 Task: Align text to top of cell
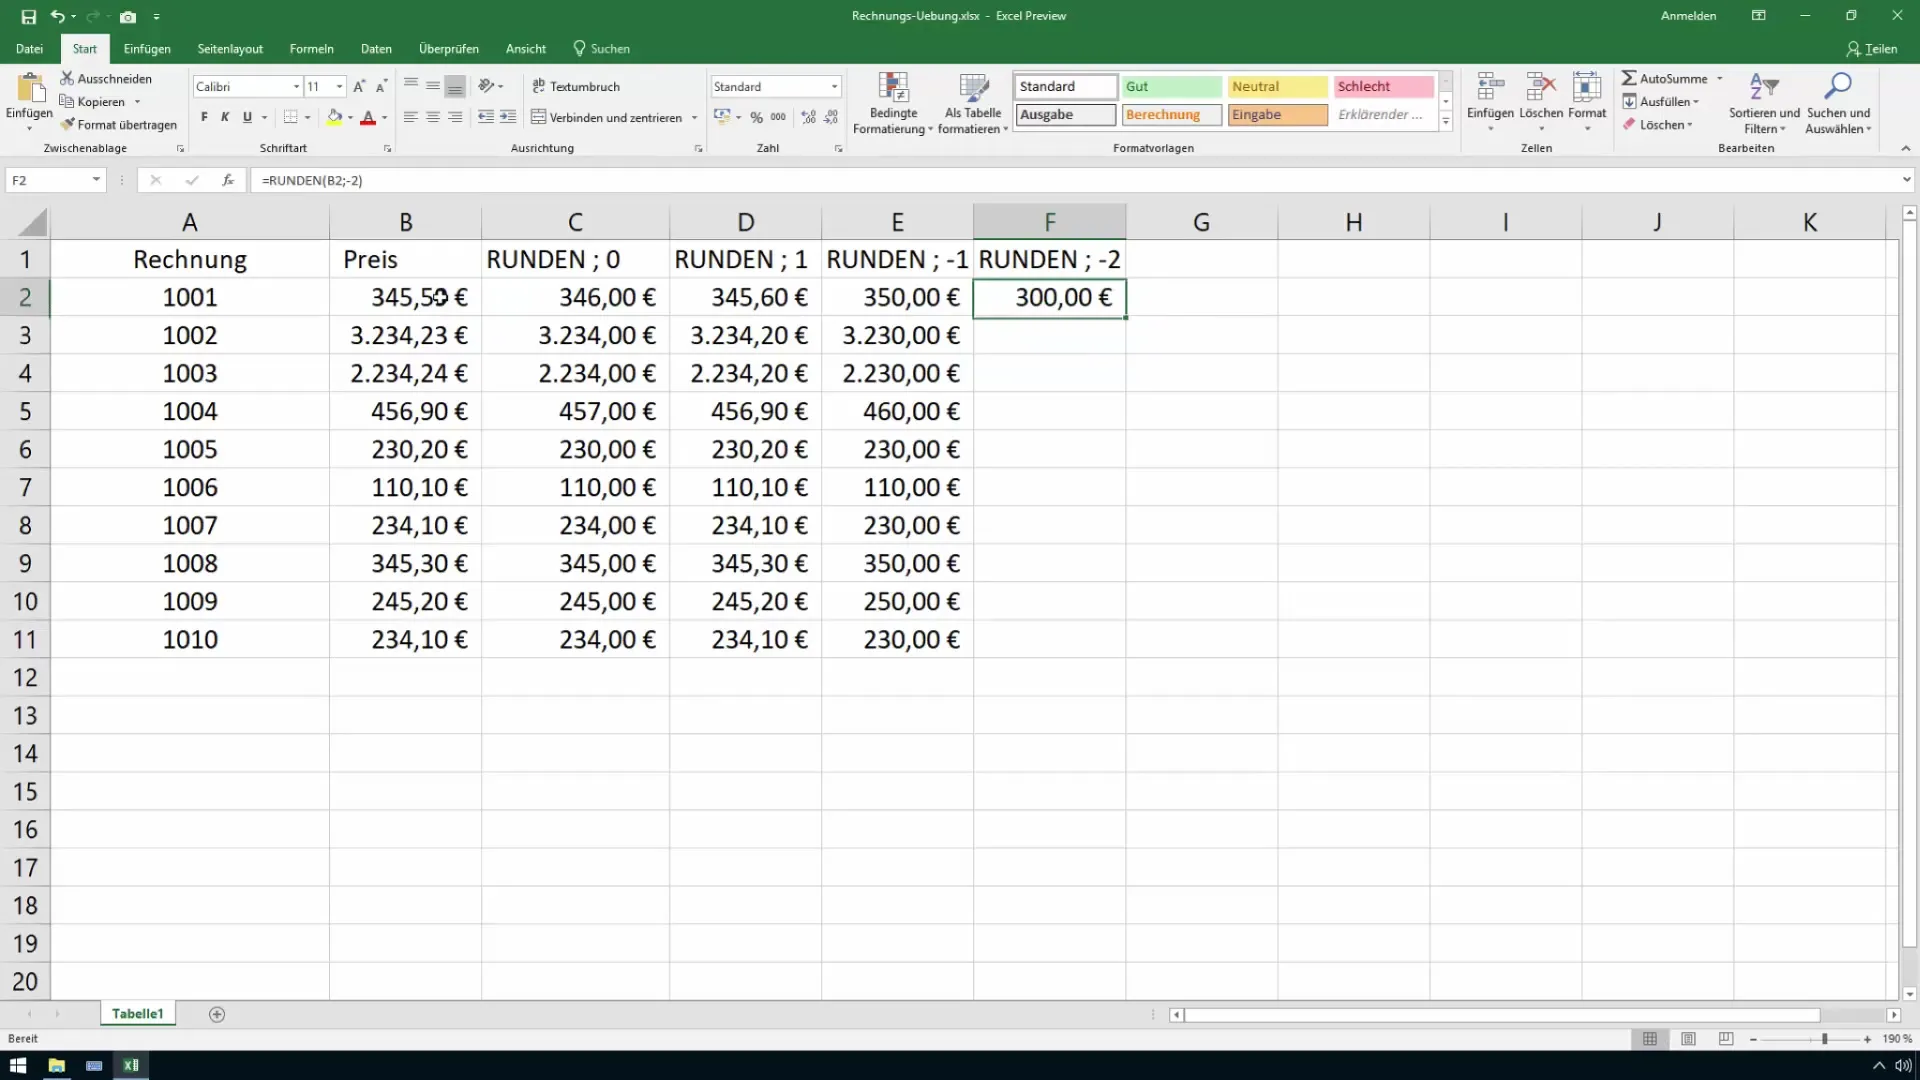(x=411, y=86)
